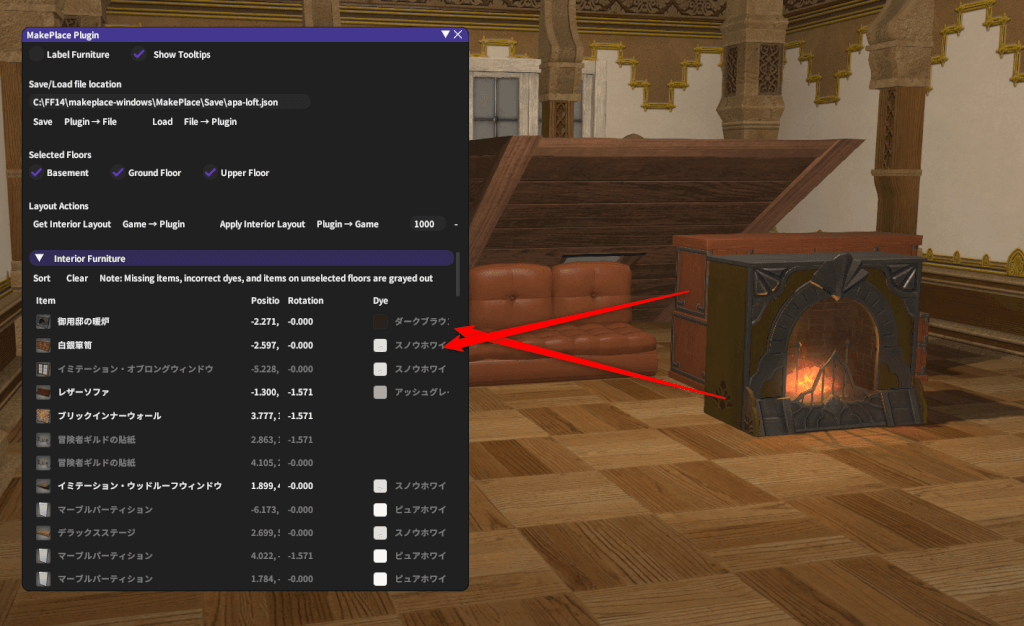Click icon of マーブルパーティション at position -6.173

pyautogui.click(x=43, y=509)
